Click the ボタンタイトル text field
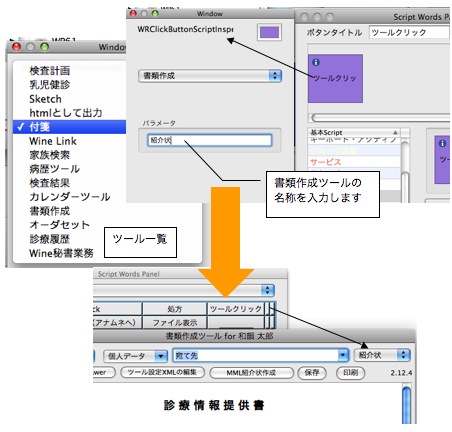 pos(409,32)
